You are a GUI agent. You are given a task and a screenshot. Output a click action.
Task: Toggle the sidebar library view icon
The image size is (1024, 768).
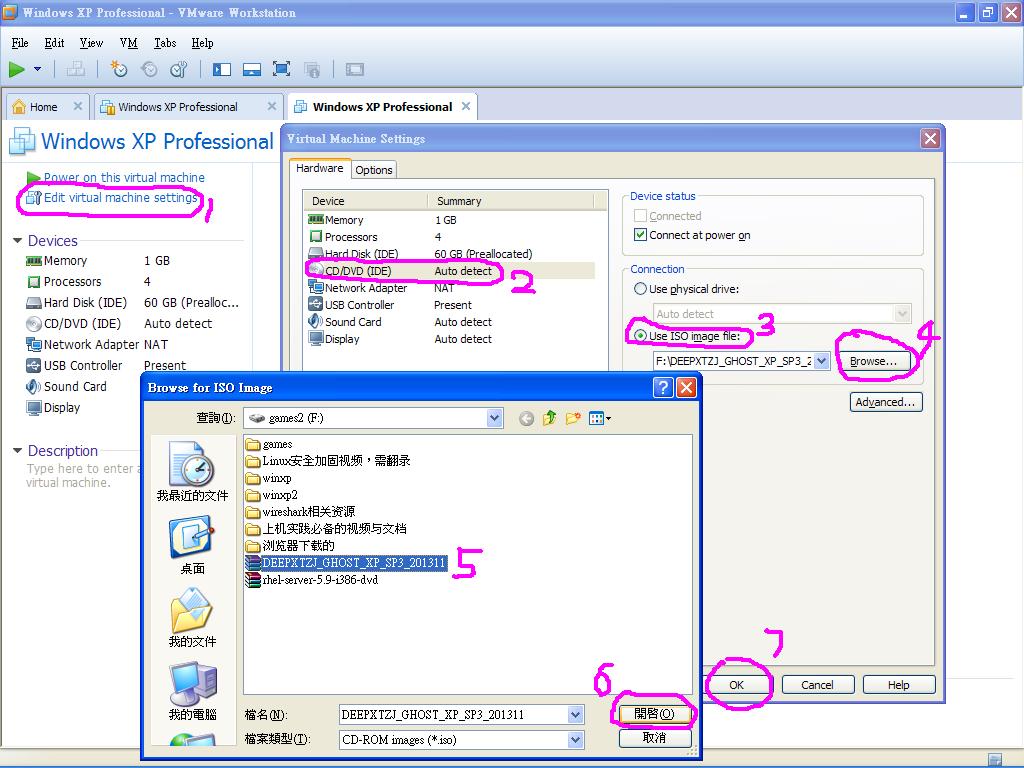click(x=222, y=69)
